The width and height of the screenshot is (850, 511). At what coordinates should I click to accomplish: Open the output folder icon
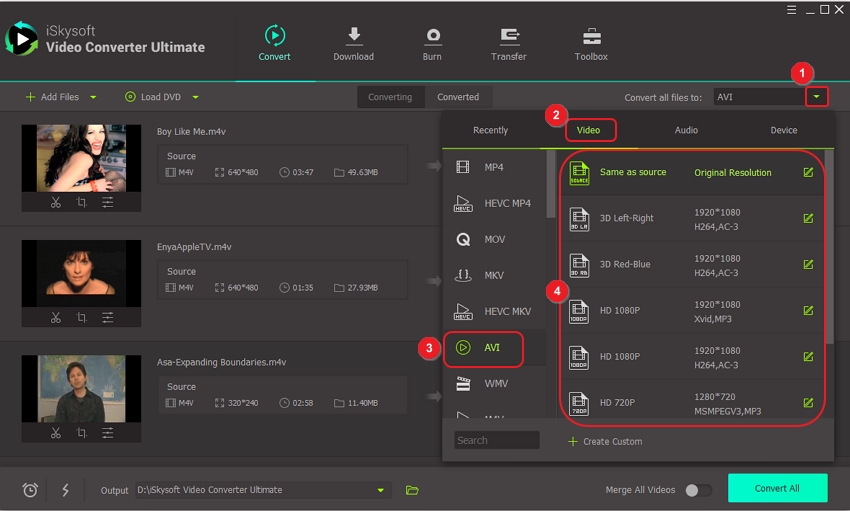412,490
